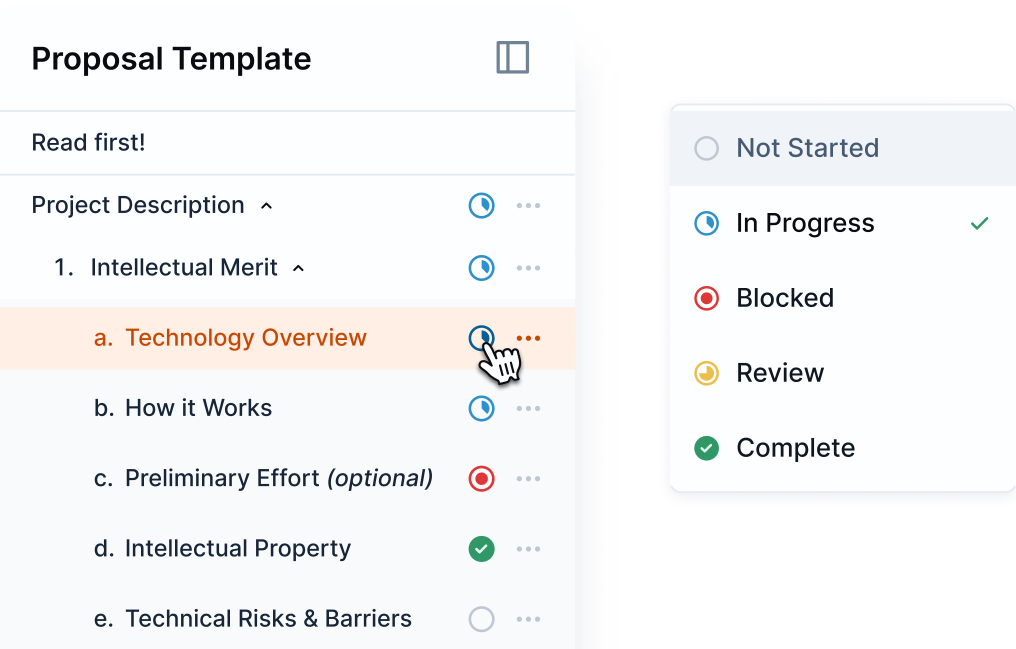Open the ellipsis menu for Technology Overview
Viewport: 1016px width, 649px height.
(x=528, y=337)
